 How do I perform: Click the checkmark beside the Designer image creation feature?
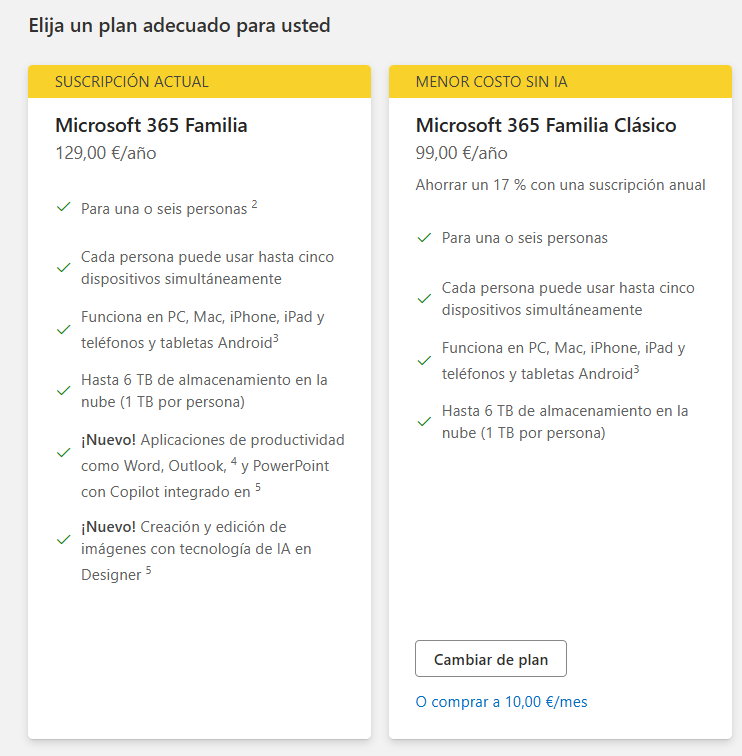click(64, 538)
